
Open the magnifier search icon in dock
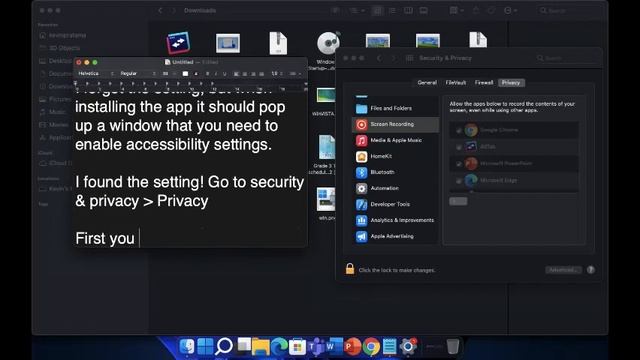click(224, 347)
